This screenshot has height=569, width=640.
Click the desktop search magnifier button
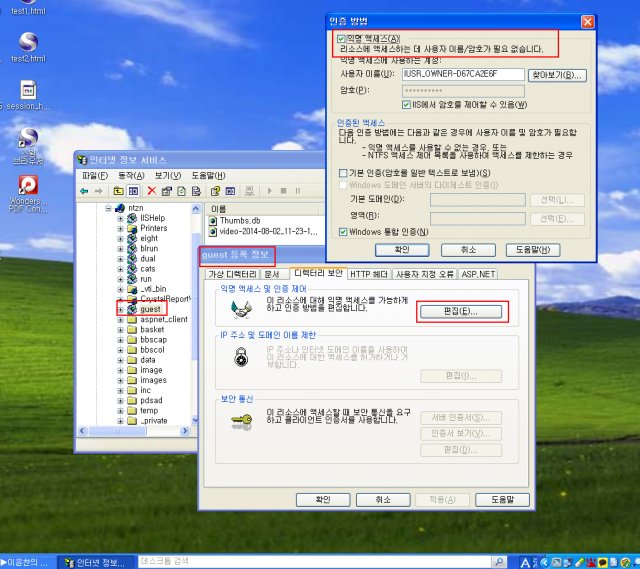click(x=499, y=562)
